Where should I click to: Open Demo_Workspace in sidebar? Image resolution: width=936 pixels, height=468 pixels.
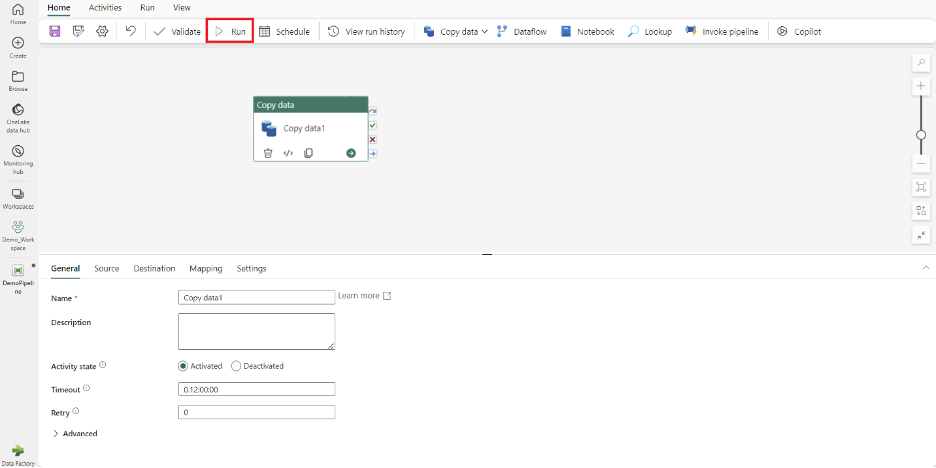[x=18, y=236]
